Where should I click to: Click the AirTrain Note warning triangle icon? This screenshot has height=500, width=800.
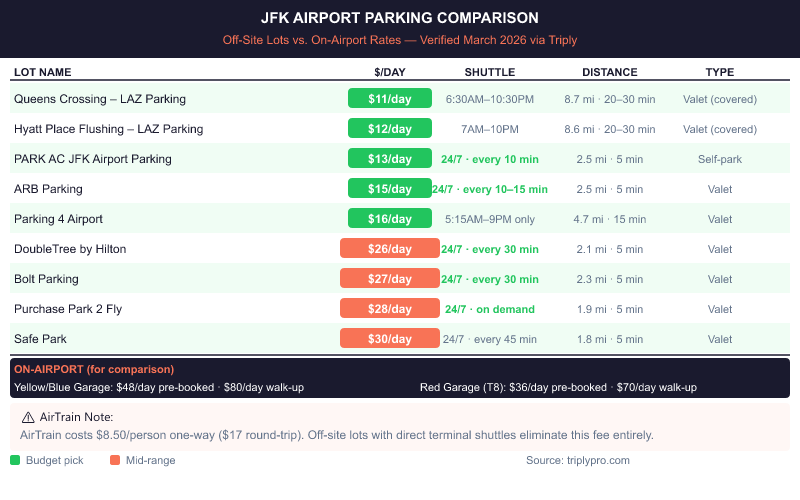(x=28, y=417)
